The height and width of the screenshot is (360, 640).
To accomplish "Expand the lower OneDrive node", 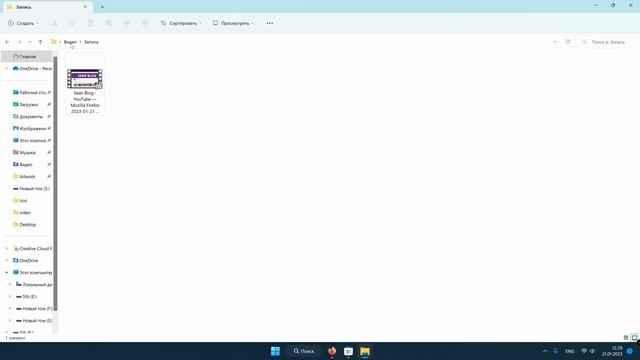I will pyautogui.click(x=7, y=260).
